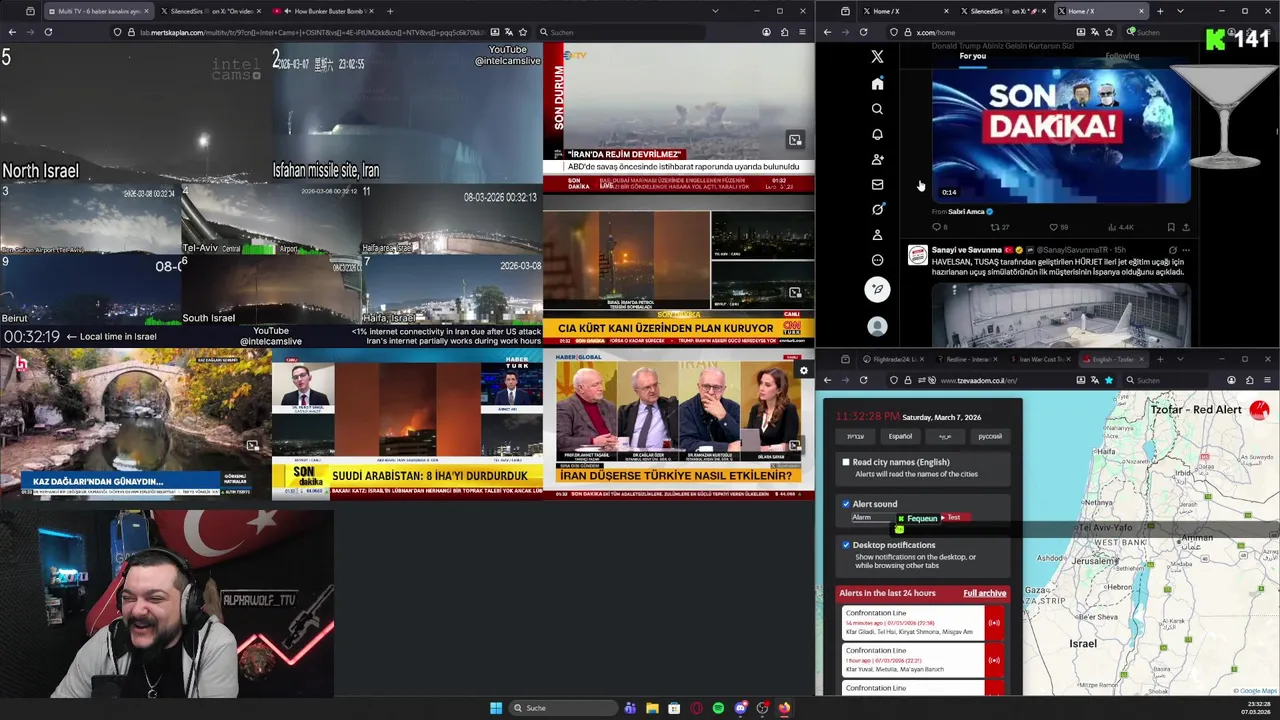
Task: Open X notifications bell in sidebar
Action: [x=877, y=134]
